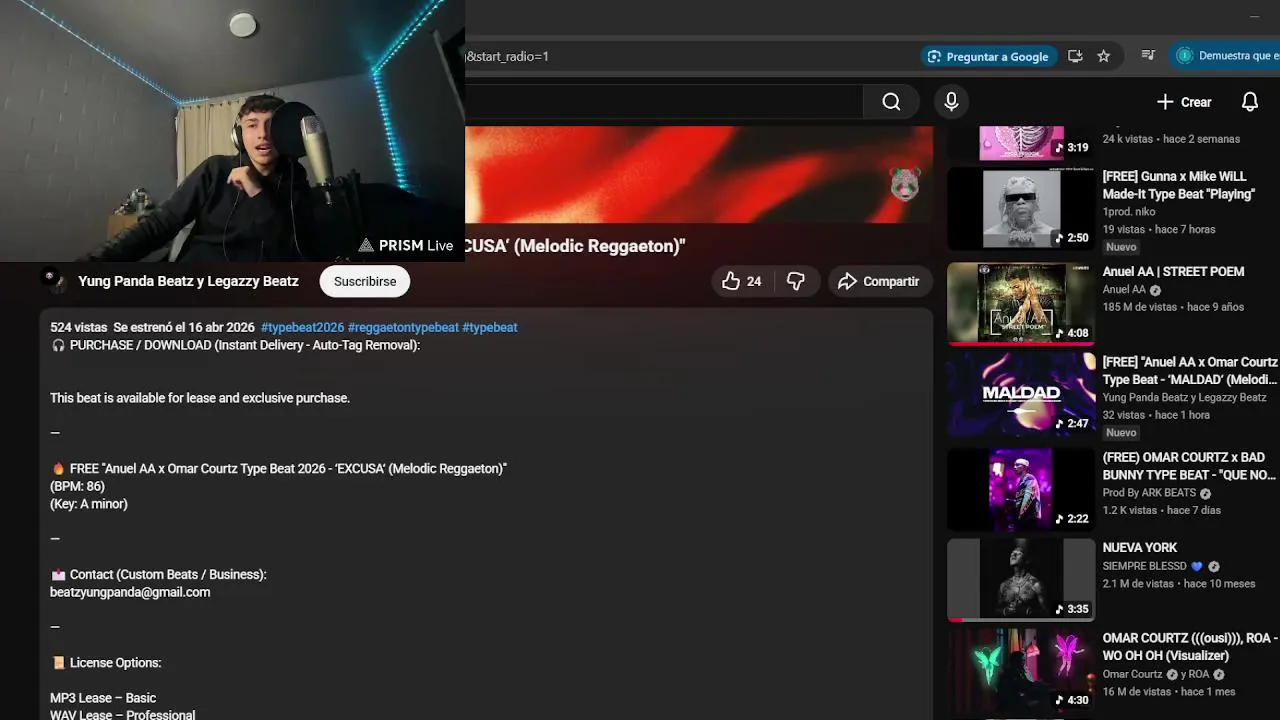
Task: Click the 524 vistas premiere date line
Action: [152, 327]
